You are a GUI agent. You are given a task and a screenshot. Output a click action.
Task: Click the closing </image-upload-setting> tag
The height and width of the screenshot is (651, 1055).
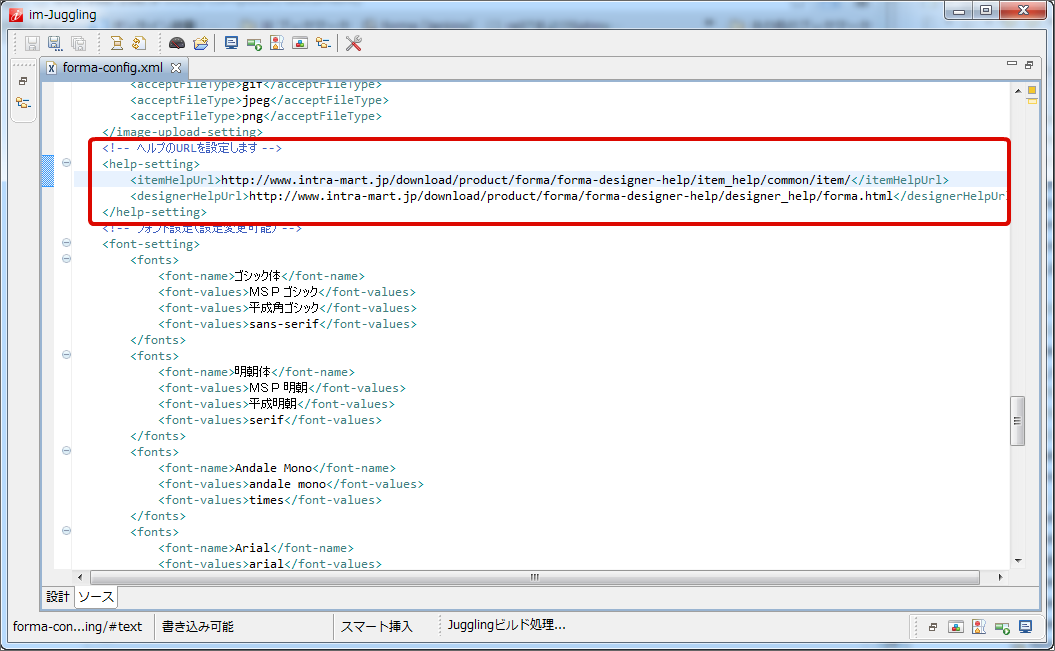click(x=182, y=132)
